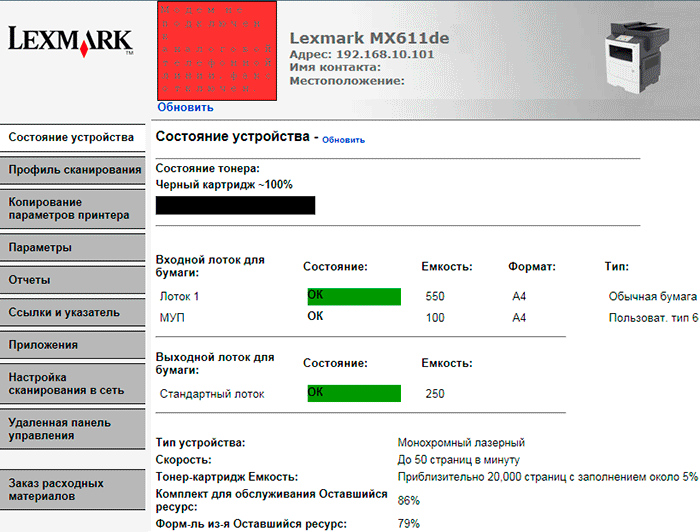Click the address 192.168.10.101
The image size is (700, 532).
(385, 54)
